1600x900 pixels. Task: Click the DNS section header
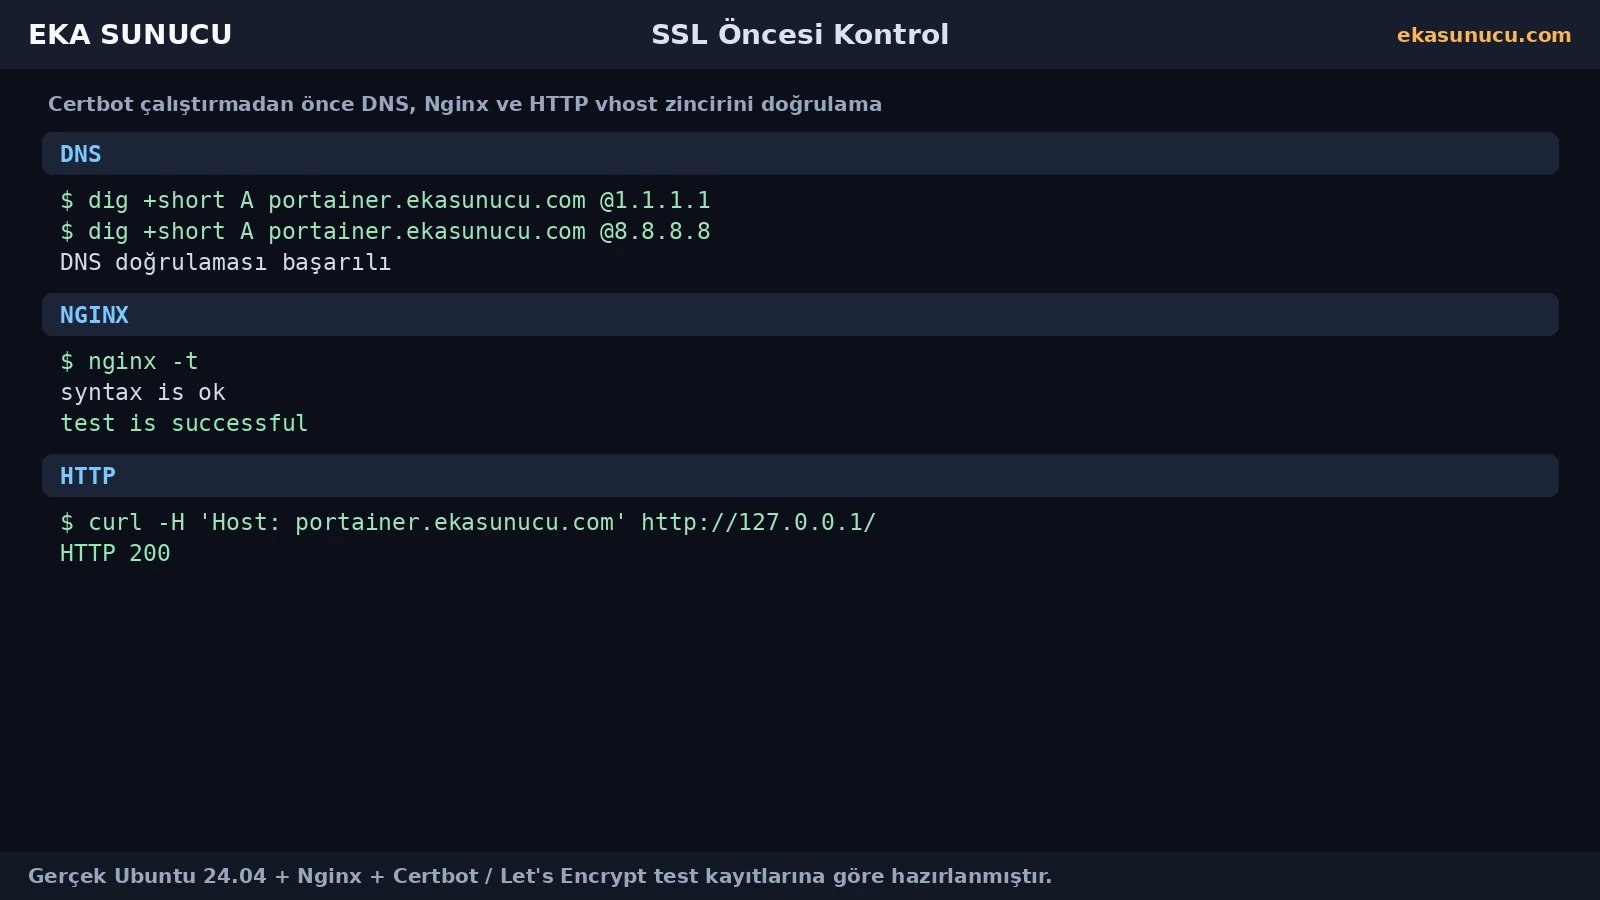point(800,154)
